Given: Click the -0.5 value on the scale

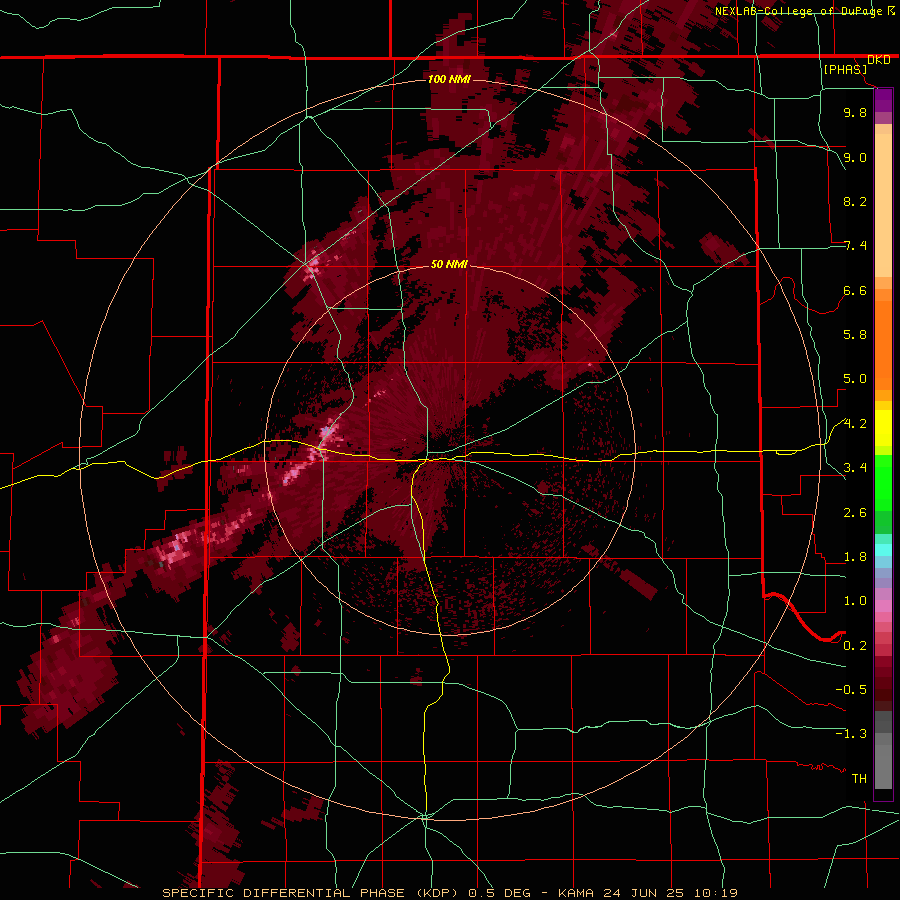Looking at the screenshot, I should (x=851, y=690).
